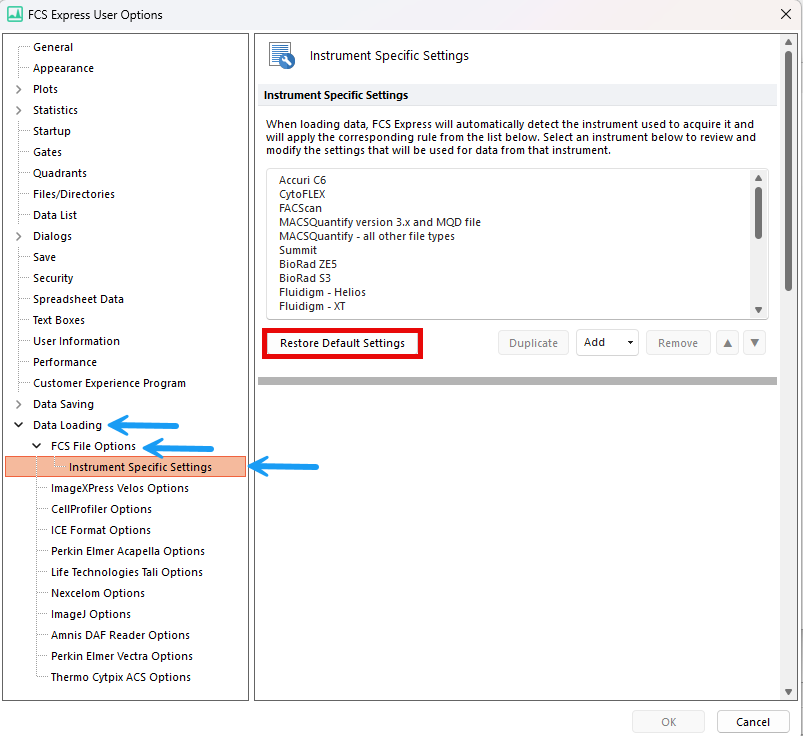Open the General options page
This screenshot has width=803, height=736.
coord(53,47)
